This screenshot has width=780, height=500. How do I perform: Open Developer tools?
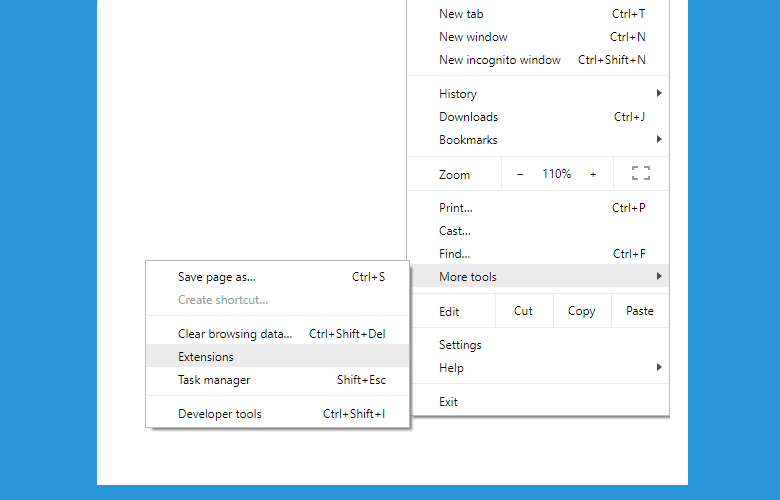tap(278, 414)
